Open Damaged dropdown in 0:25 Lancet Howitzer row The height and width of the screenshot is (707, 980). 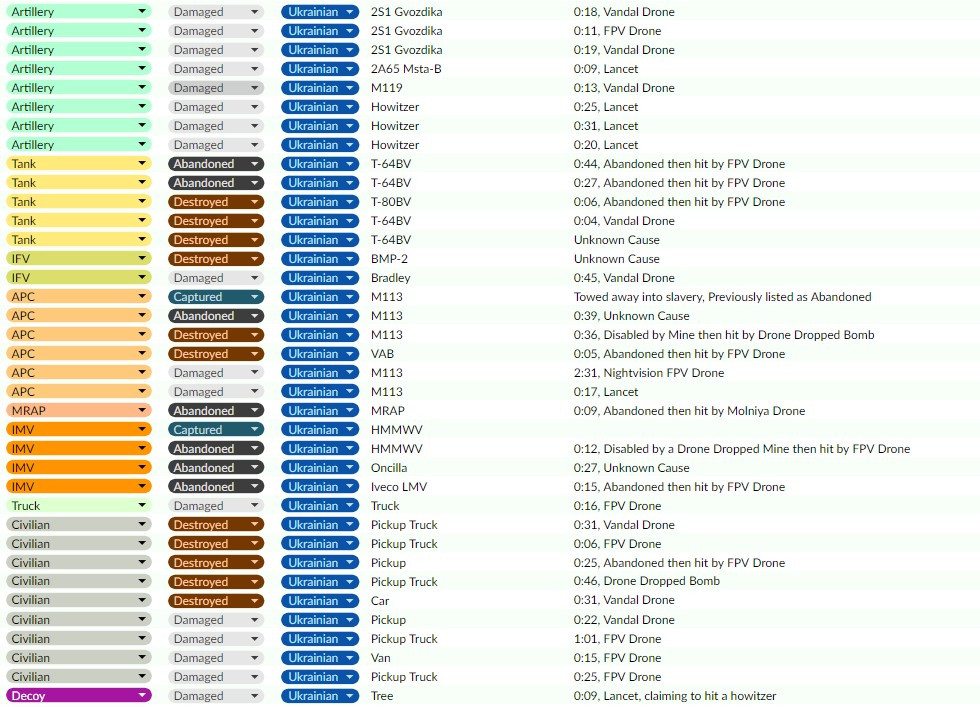click(x=216, y=107)
